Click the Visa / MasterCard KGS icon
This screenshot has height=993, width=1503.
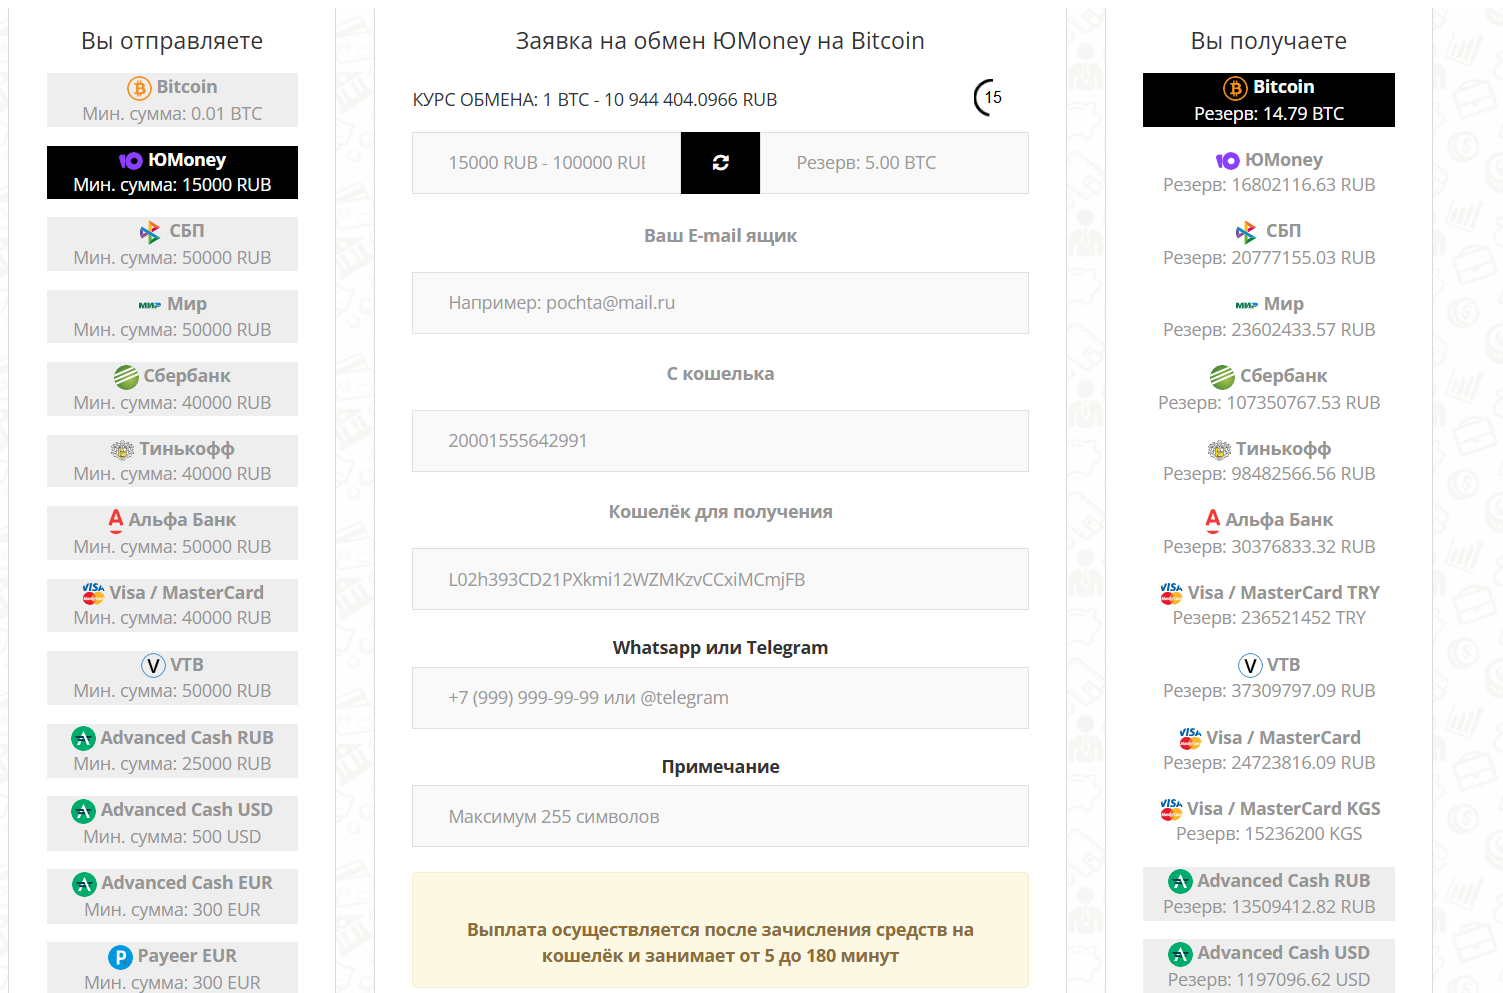tap(1171, 810)
